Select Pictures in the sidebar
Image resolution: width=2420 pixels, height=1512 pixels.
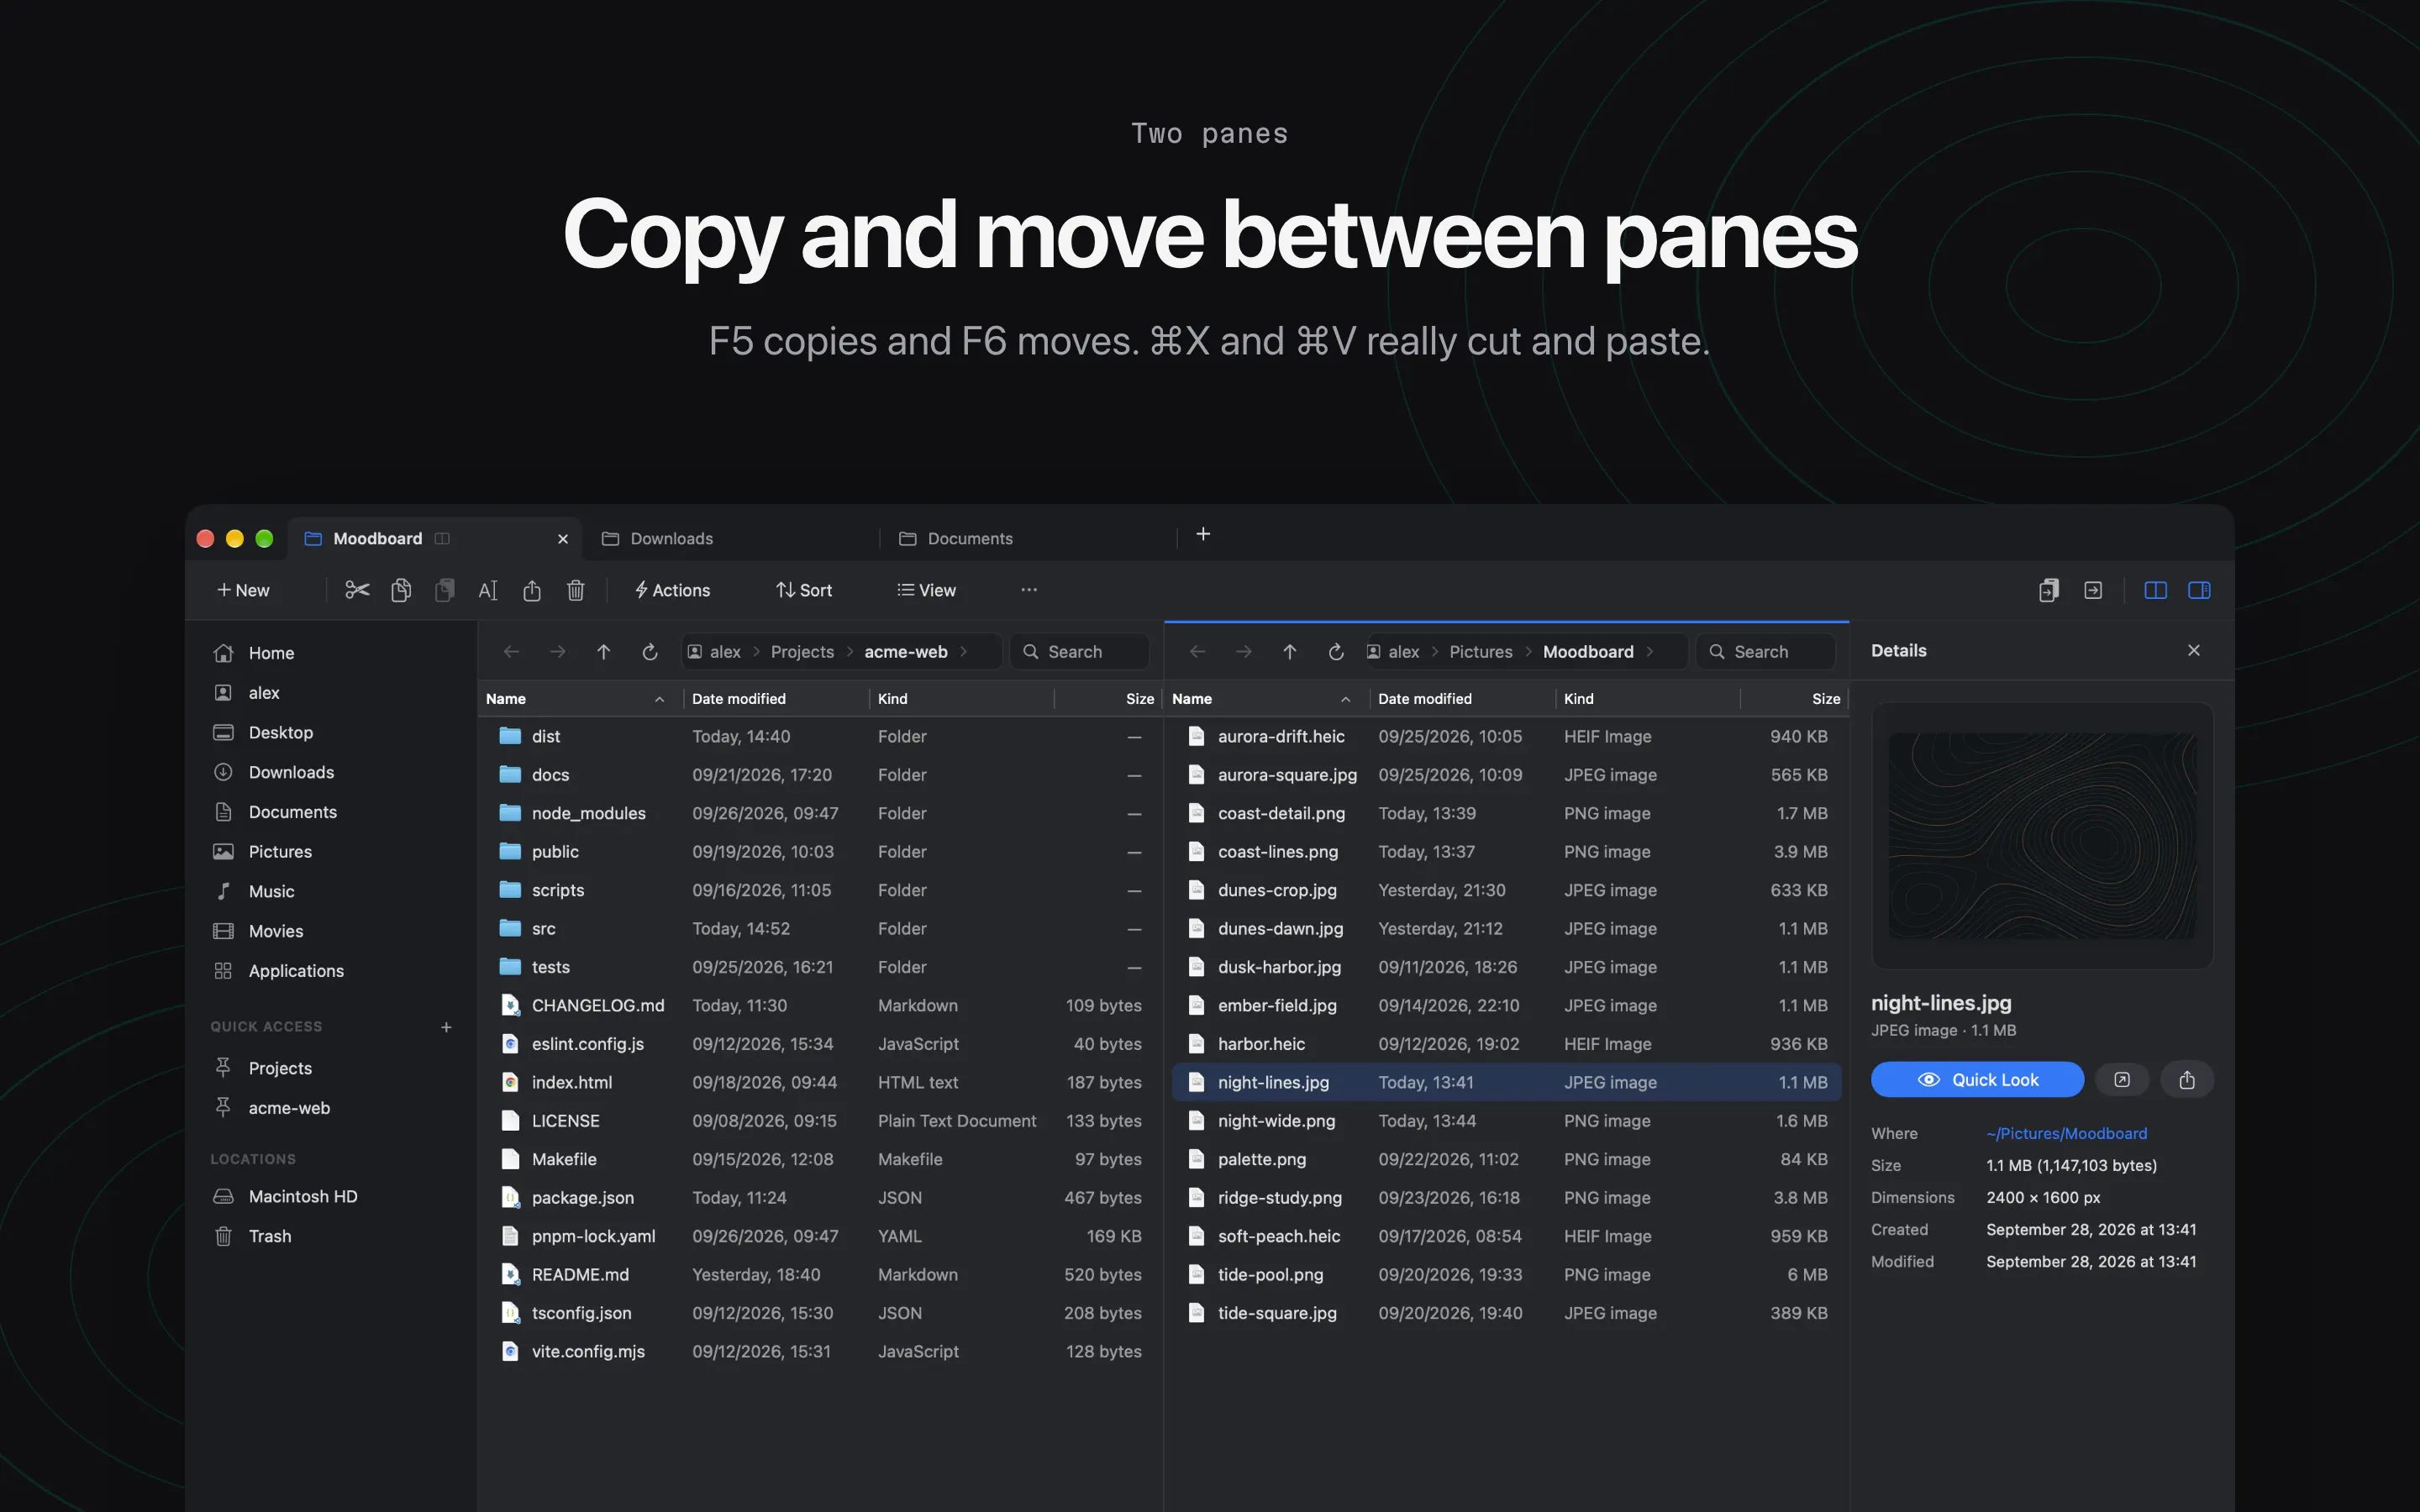[331, 852]
